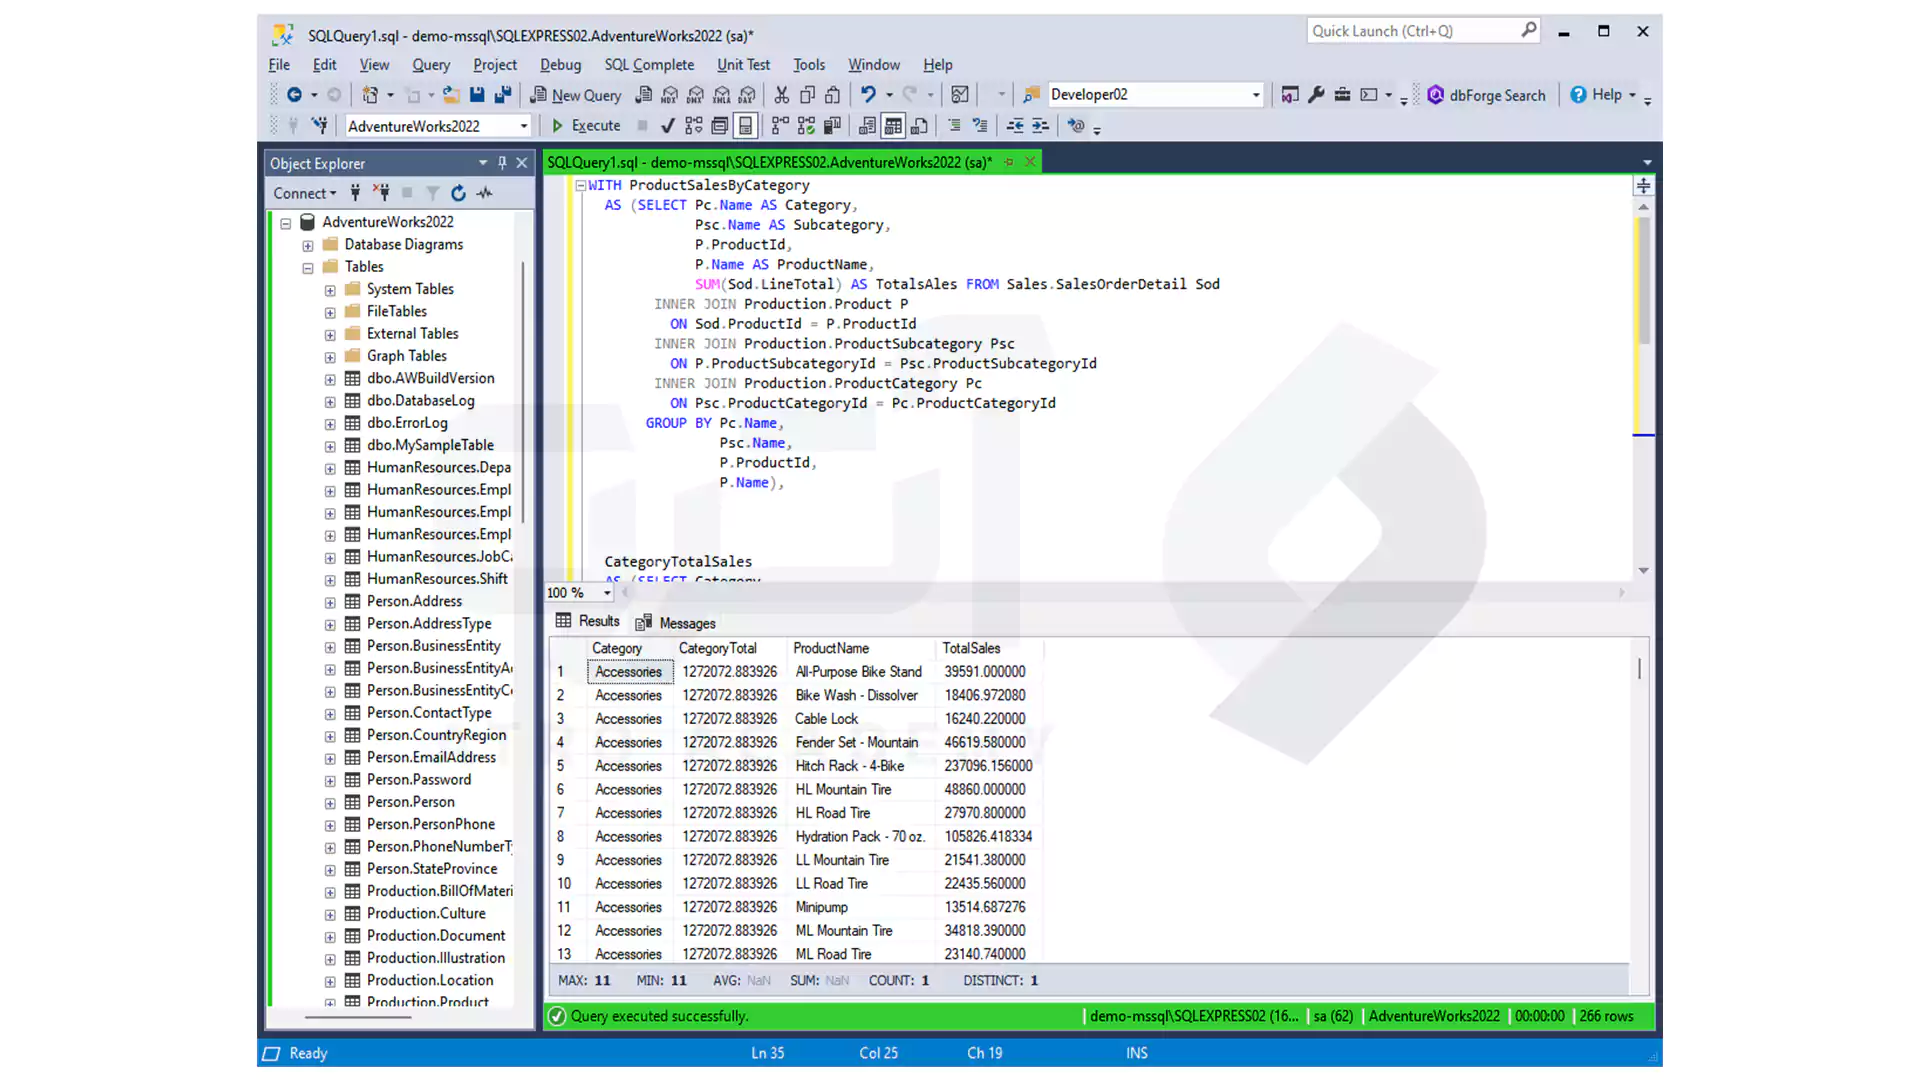
Task: Click the Execute button
Action: pyautogui.click(x=586, y=126)
